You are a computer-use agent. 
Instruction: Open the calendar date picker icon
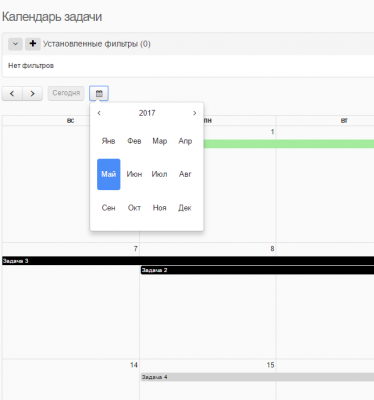click(99, 93)
